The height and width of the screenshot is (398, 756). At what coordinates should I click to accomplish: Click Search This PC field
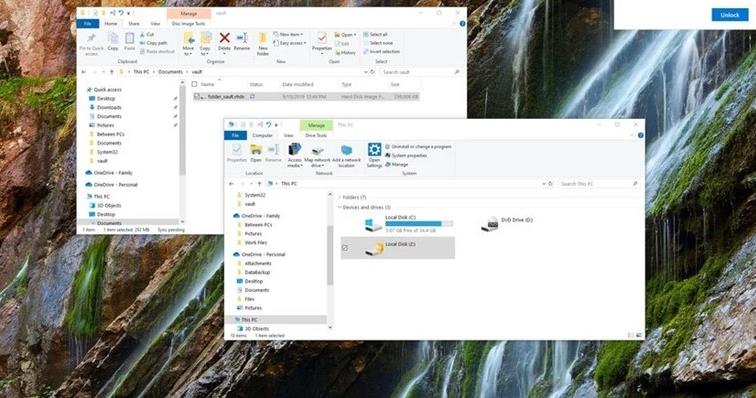click(x=599, y=184)
